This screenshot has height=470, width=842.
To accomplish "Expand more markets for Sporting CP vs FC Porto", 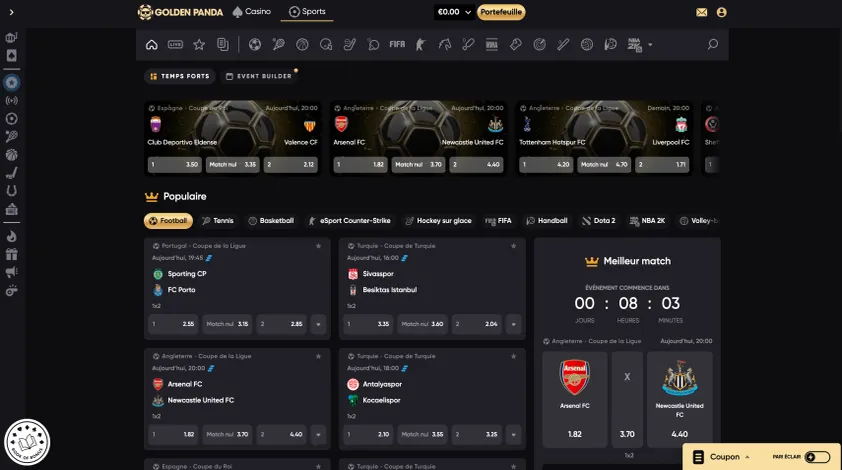I will coord(318,324).
